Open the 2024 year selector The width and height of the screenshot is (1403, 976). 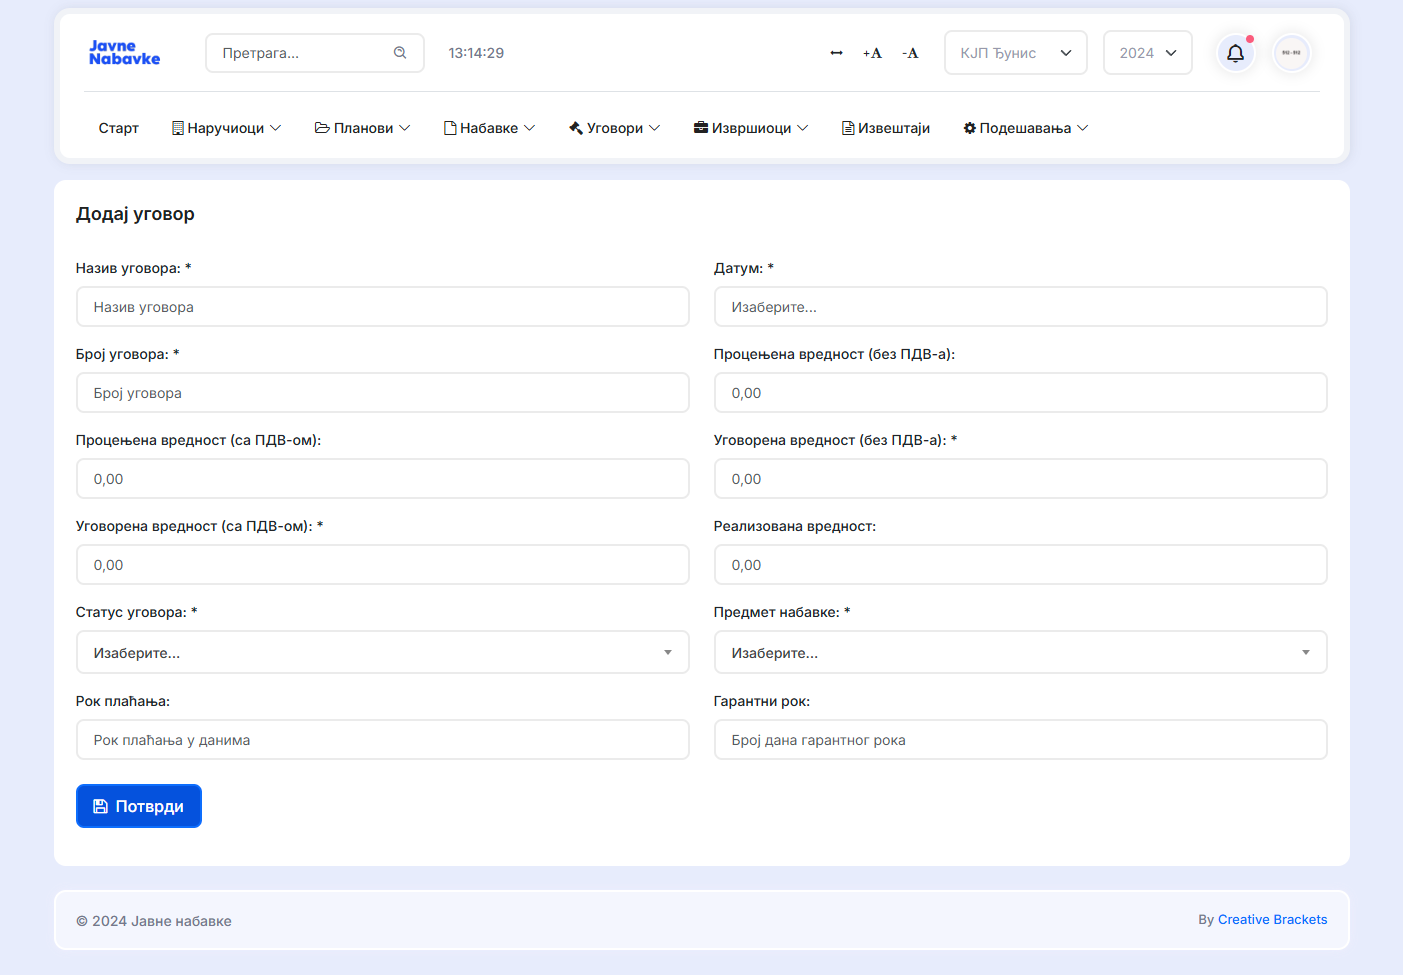1147,53
